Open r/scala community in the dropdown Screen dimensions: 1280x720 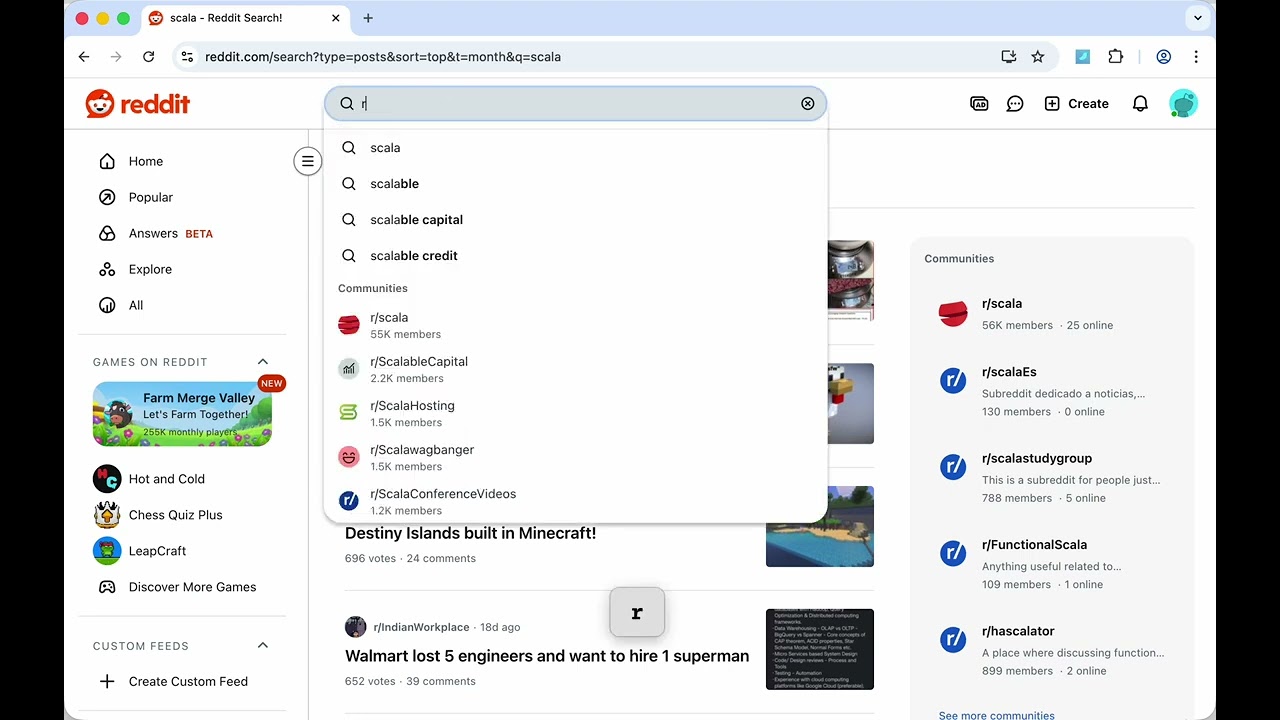(575, 325)
